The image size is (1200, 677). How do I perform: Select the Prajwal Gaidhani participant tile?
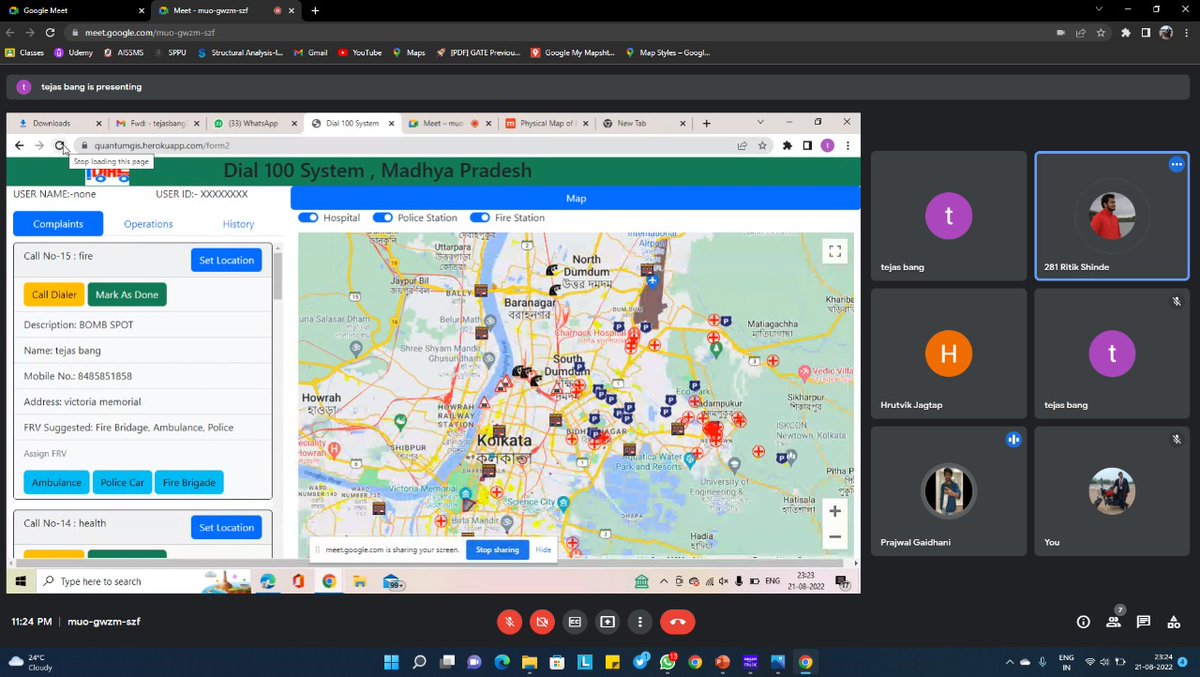[x=948, y=491]
